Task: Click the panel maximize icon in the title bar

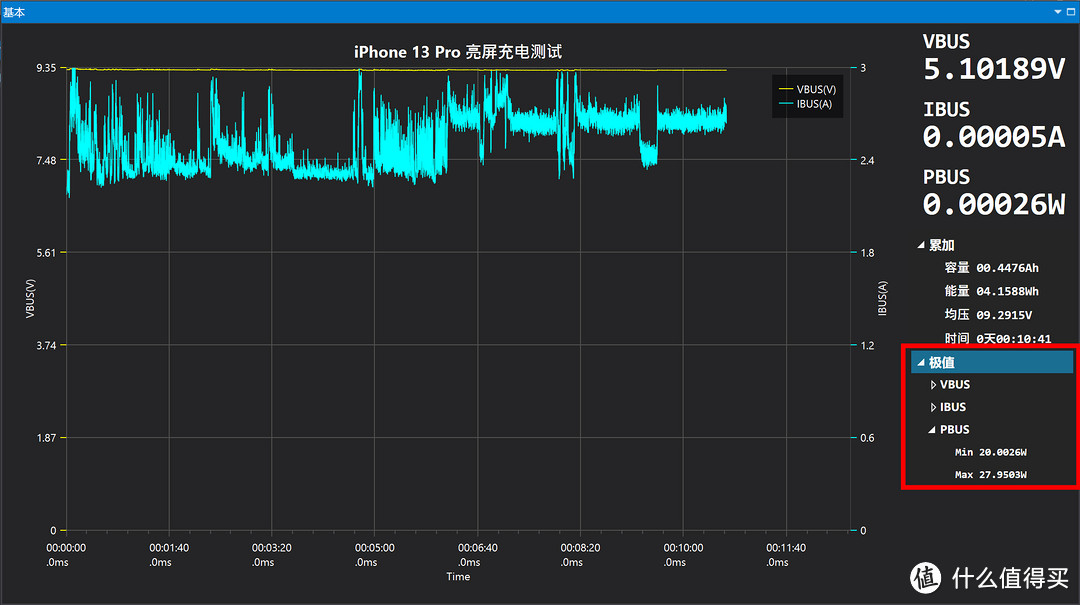Action: tap(1071, 12)
